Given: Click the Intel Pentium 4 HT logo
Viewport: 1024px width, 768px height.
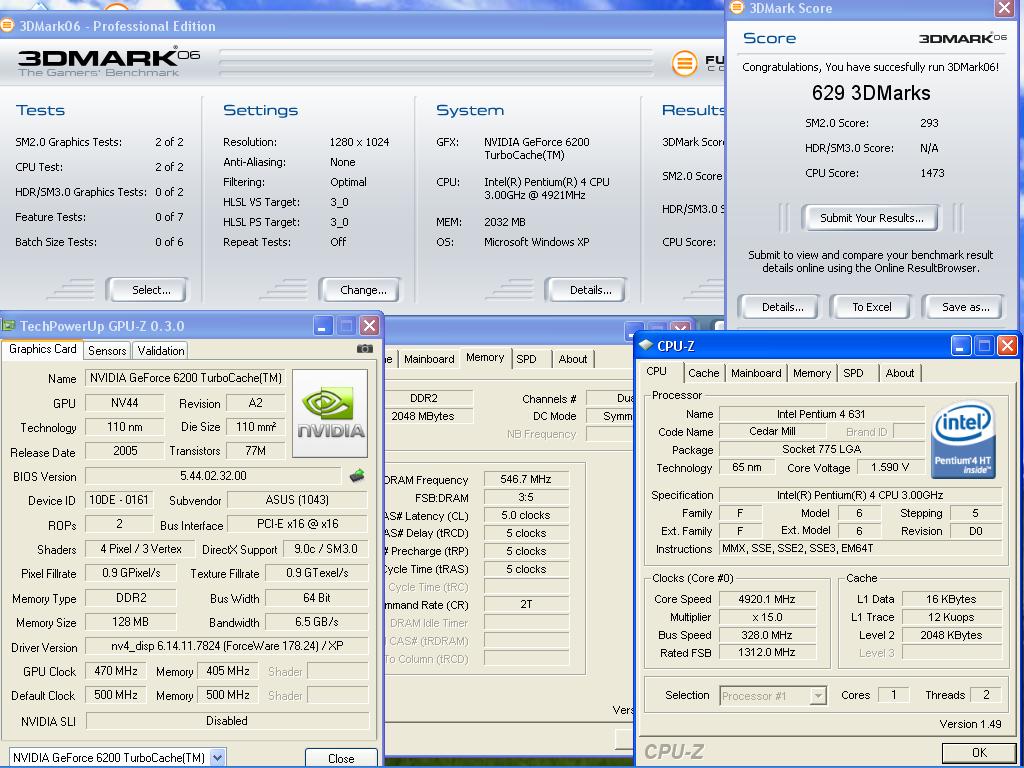Looking at the screenshot, I should pyautogui.click(x=963, y=439).
